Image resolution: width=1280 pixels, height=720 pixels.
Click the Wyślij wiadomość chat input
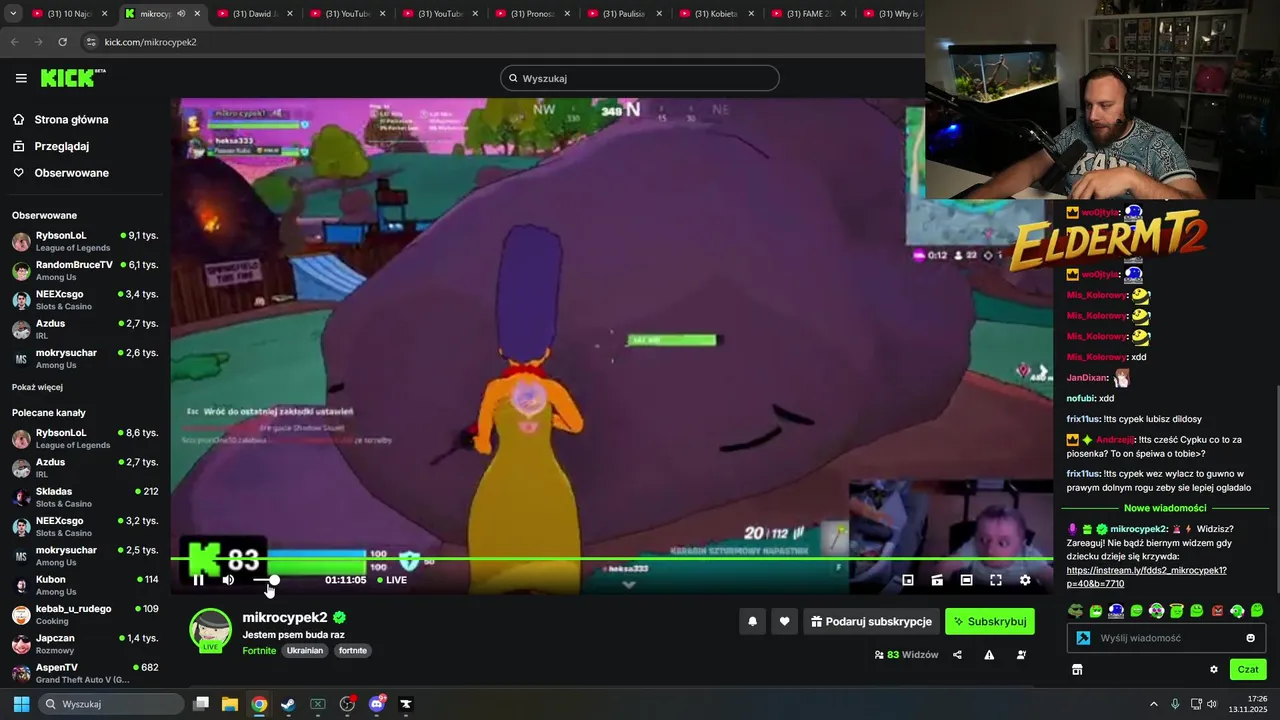click(1165, 638)
